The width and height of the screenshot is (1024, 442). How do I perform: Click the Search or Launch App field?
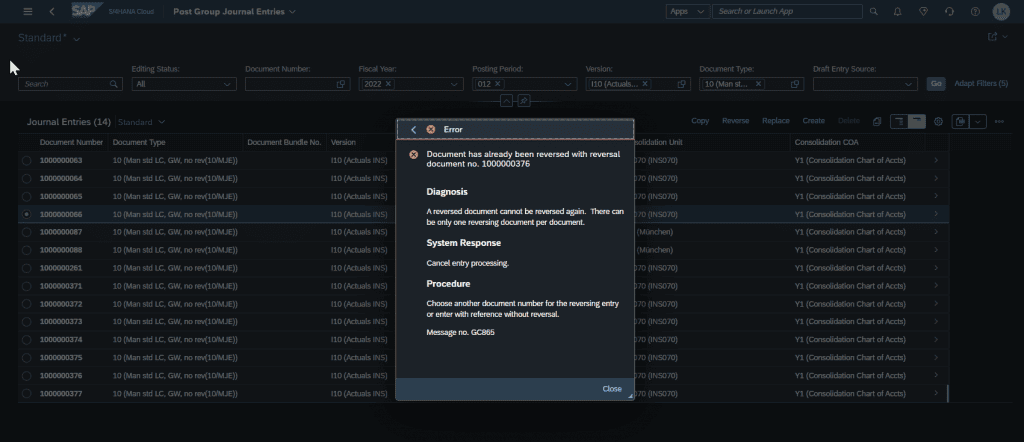[x=788, y=12]
